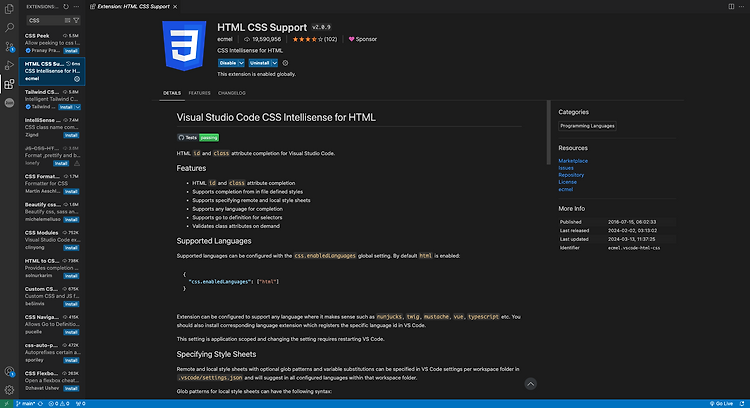Open notifications icon in status bar
Viewport: 750px width, 408px height.
click(x=742, y=404)
